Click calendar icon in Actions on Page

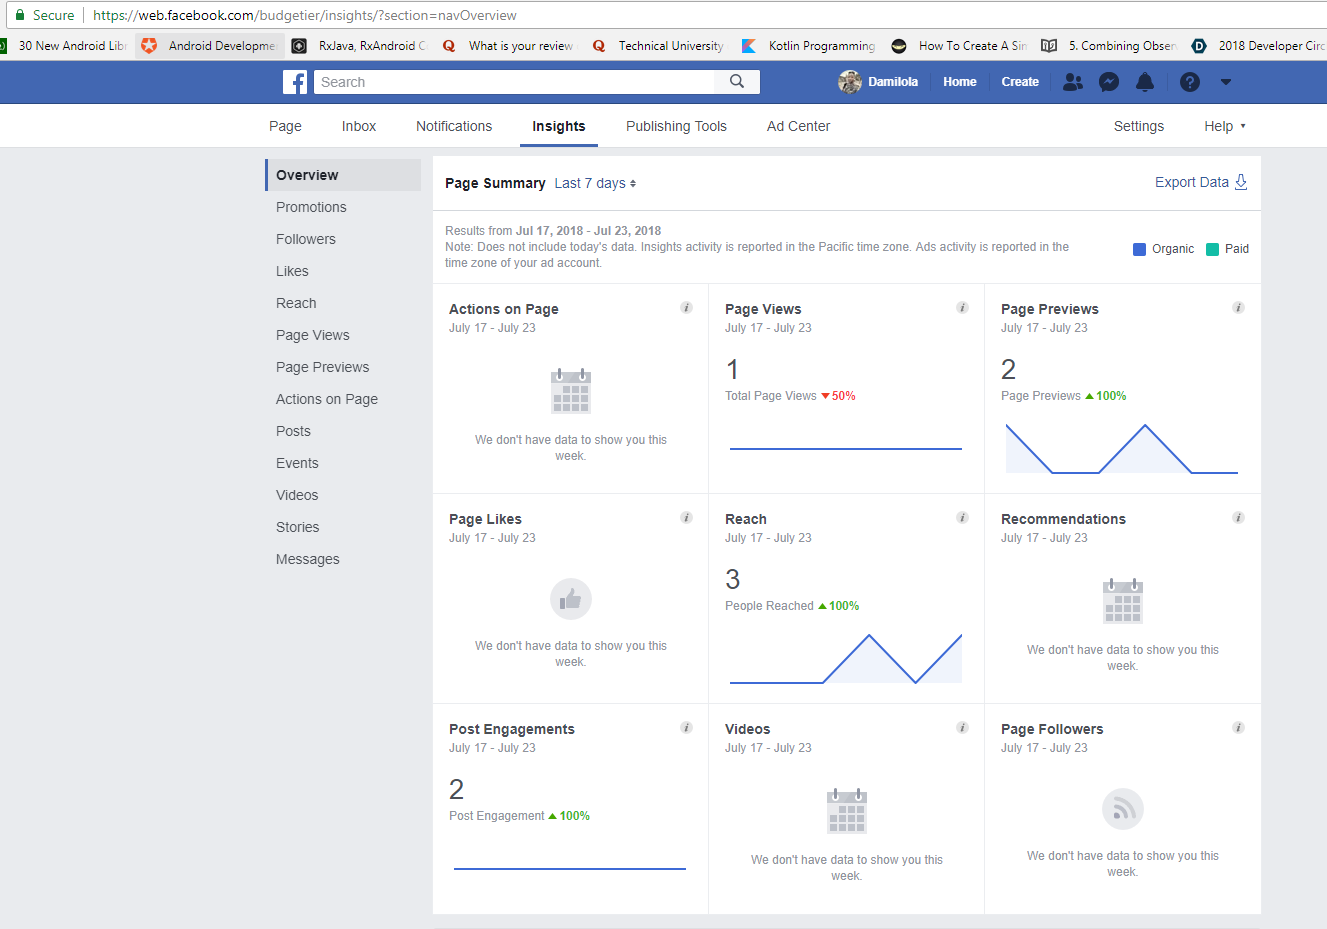tap(571, 391)
